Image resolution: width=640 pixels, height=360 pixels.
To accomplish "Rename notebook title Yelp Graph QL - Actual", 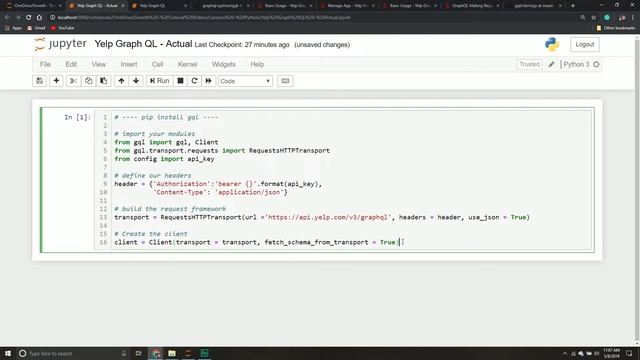I will 143,44.
